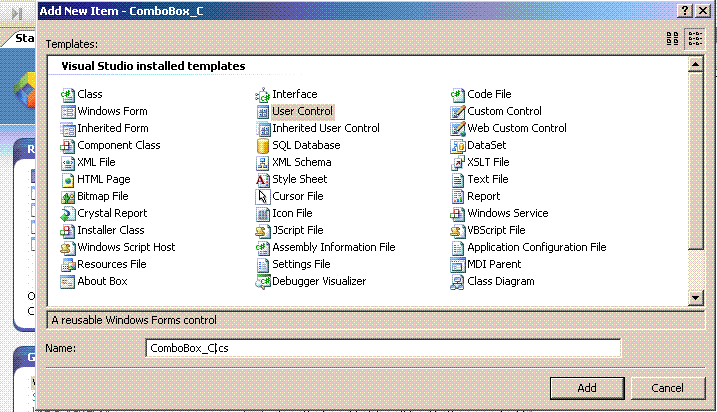This screenshot has width=717, height=412.
Task: Select the Application Configuration File icon
Action: point(457,247)
